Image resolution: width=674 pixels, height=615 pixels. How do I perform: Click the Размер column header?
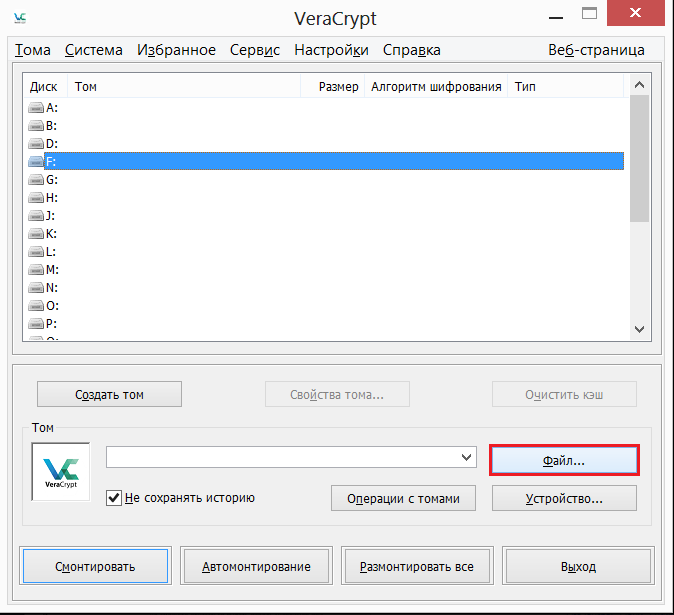click(332, 86)
